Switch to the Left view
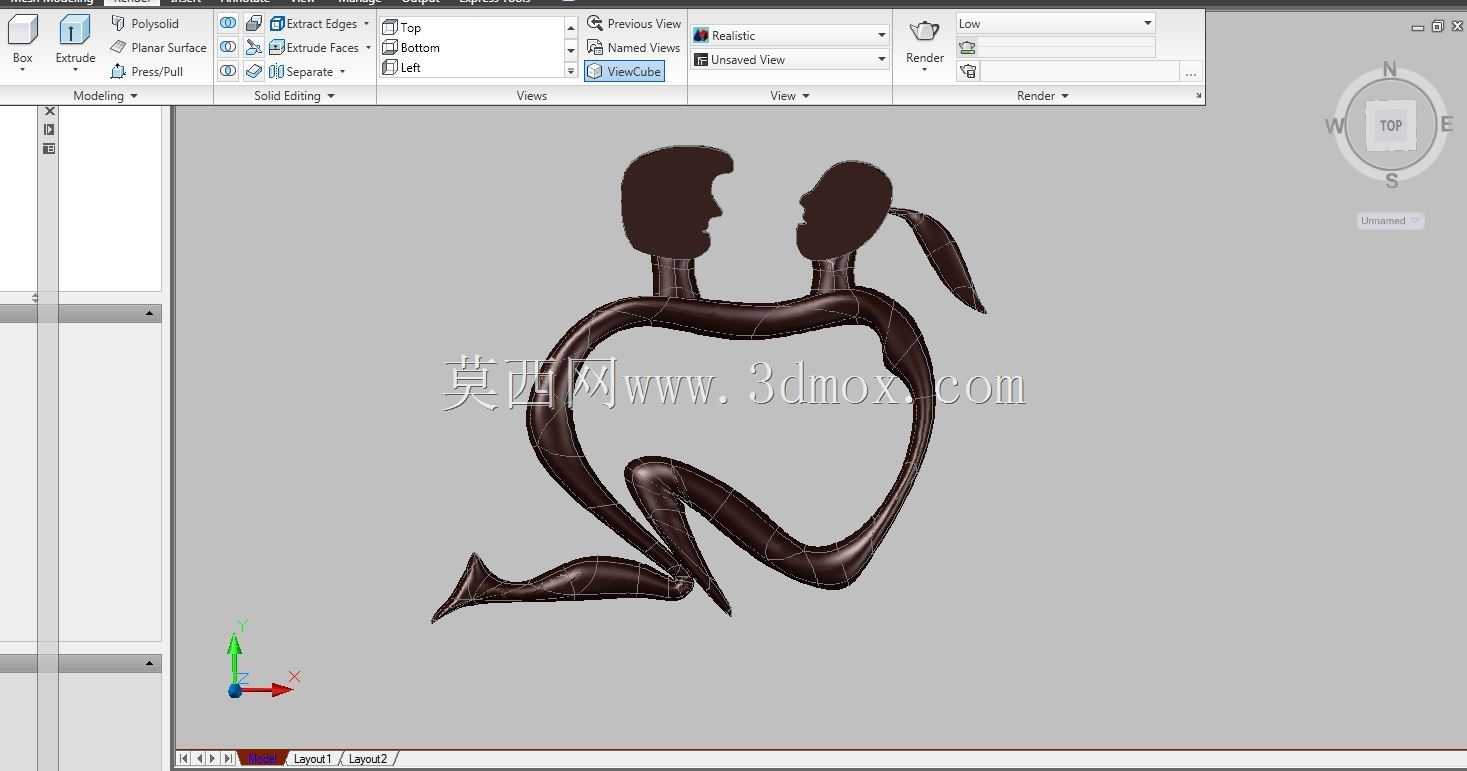This screenshot has height=771, width=1467. [402, 67]
